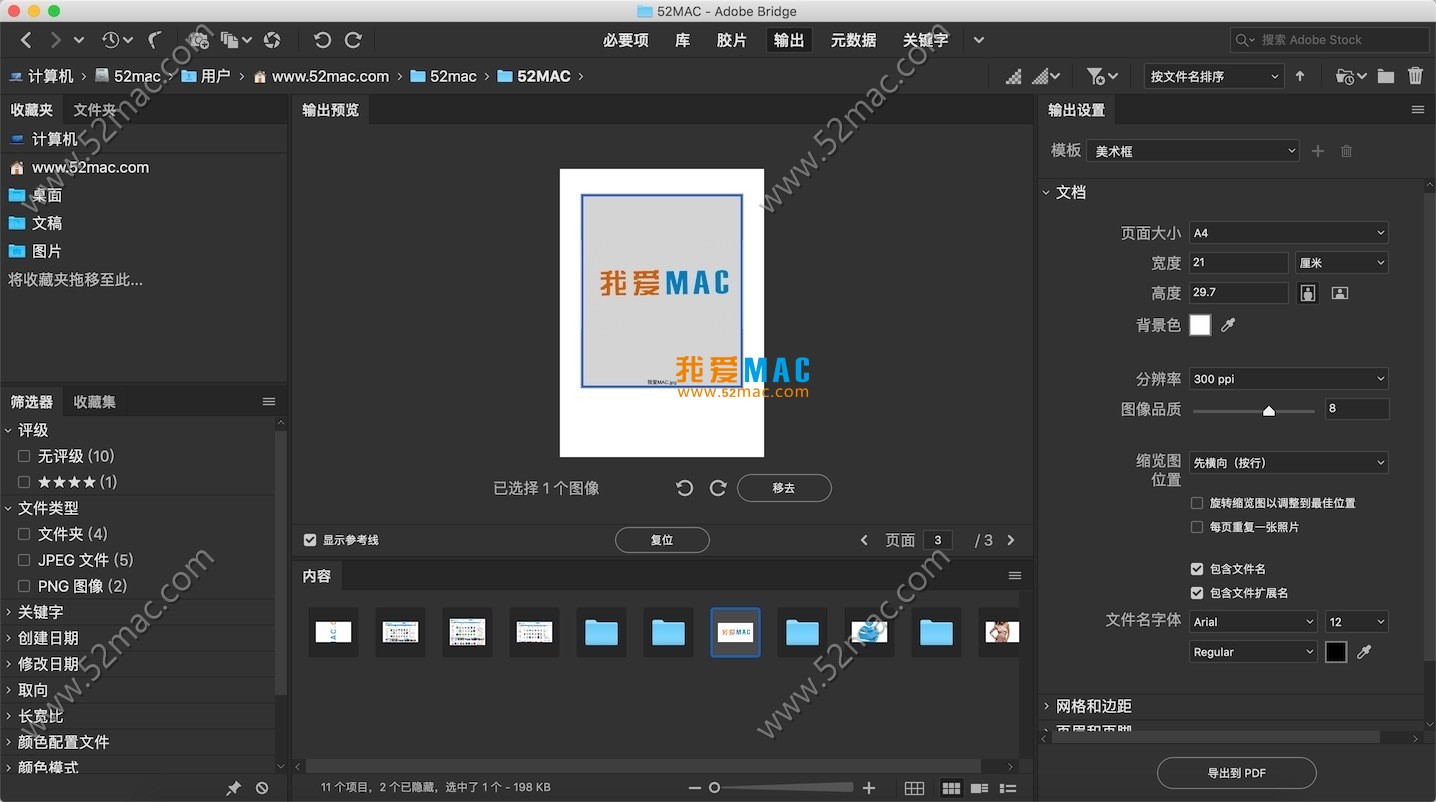Click the 导出到 PDF button
The image size is (1436, 802).
[x=1236, y=773]
